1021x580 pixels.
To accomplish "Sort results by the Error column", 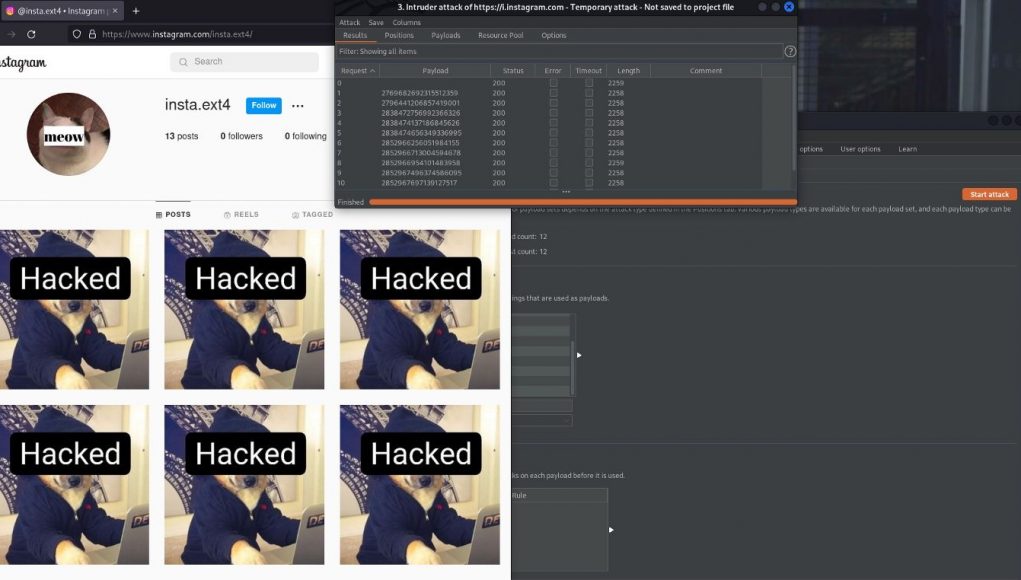I will [x=553, y=70].
